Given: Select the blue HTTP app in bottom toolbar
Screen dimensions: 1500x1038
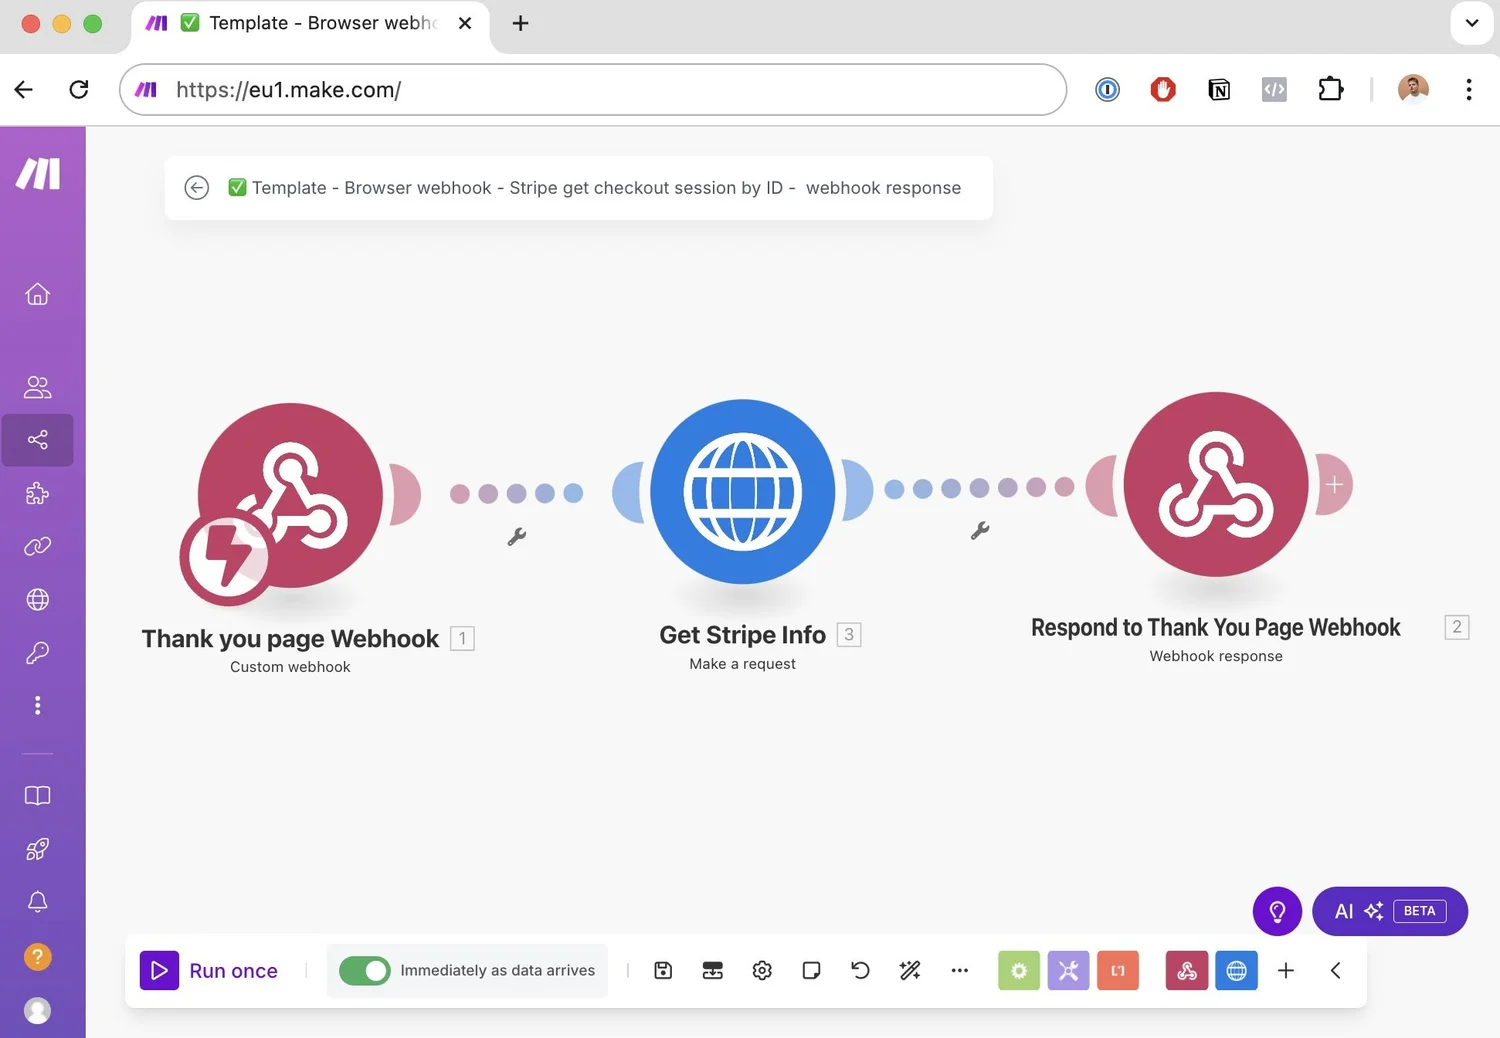Looking at the screenshot, I should pos(1236,970).
